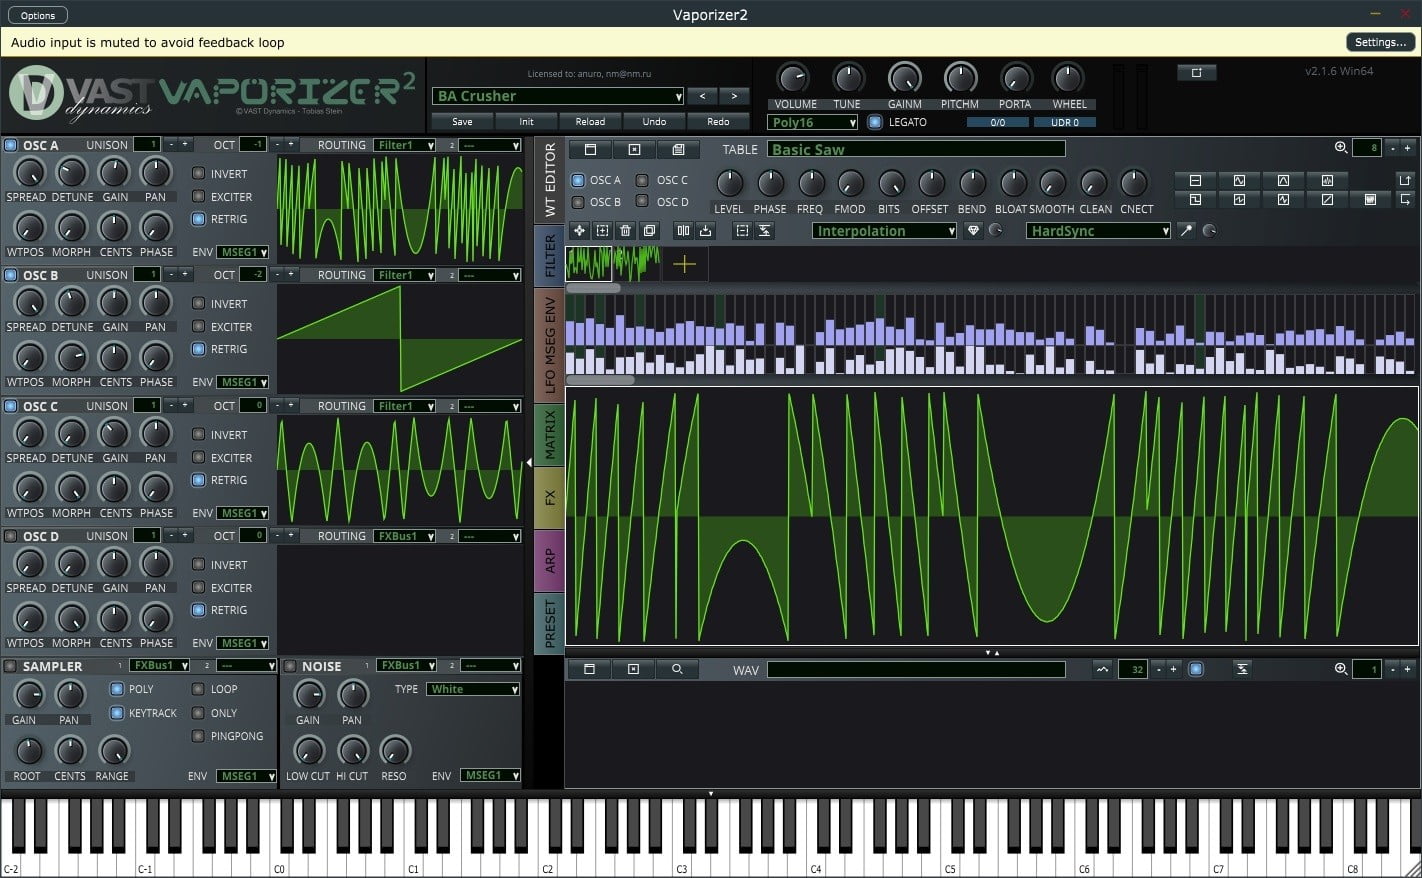
Task: Open the Poly16 polyphony dropdown
Action: pos(812,122)
